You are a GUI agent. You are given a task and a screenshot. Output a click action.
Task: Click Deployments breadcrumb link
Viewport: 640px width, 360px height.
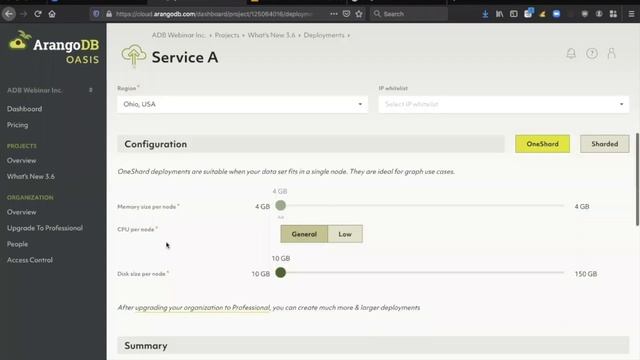tap(324, 35)
